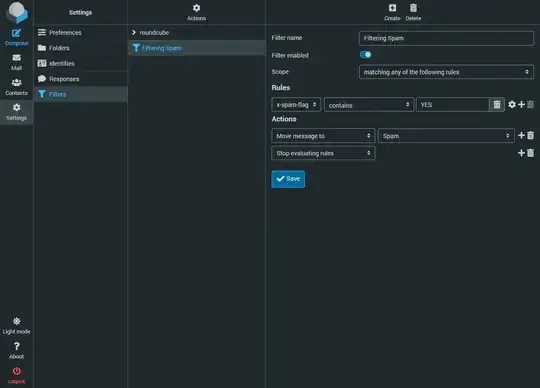Open the About dialog
Viewport: 540px width, 388px height.
pos(16,350)
